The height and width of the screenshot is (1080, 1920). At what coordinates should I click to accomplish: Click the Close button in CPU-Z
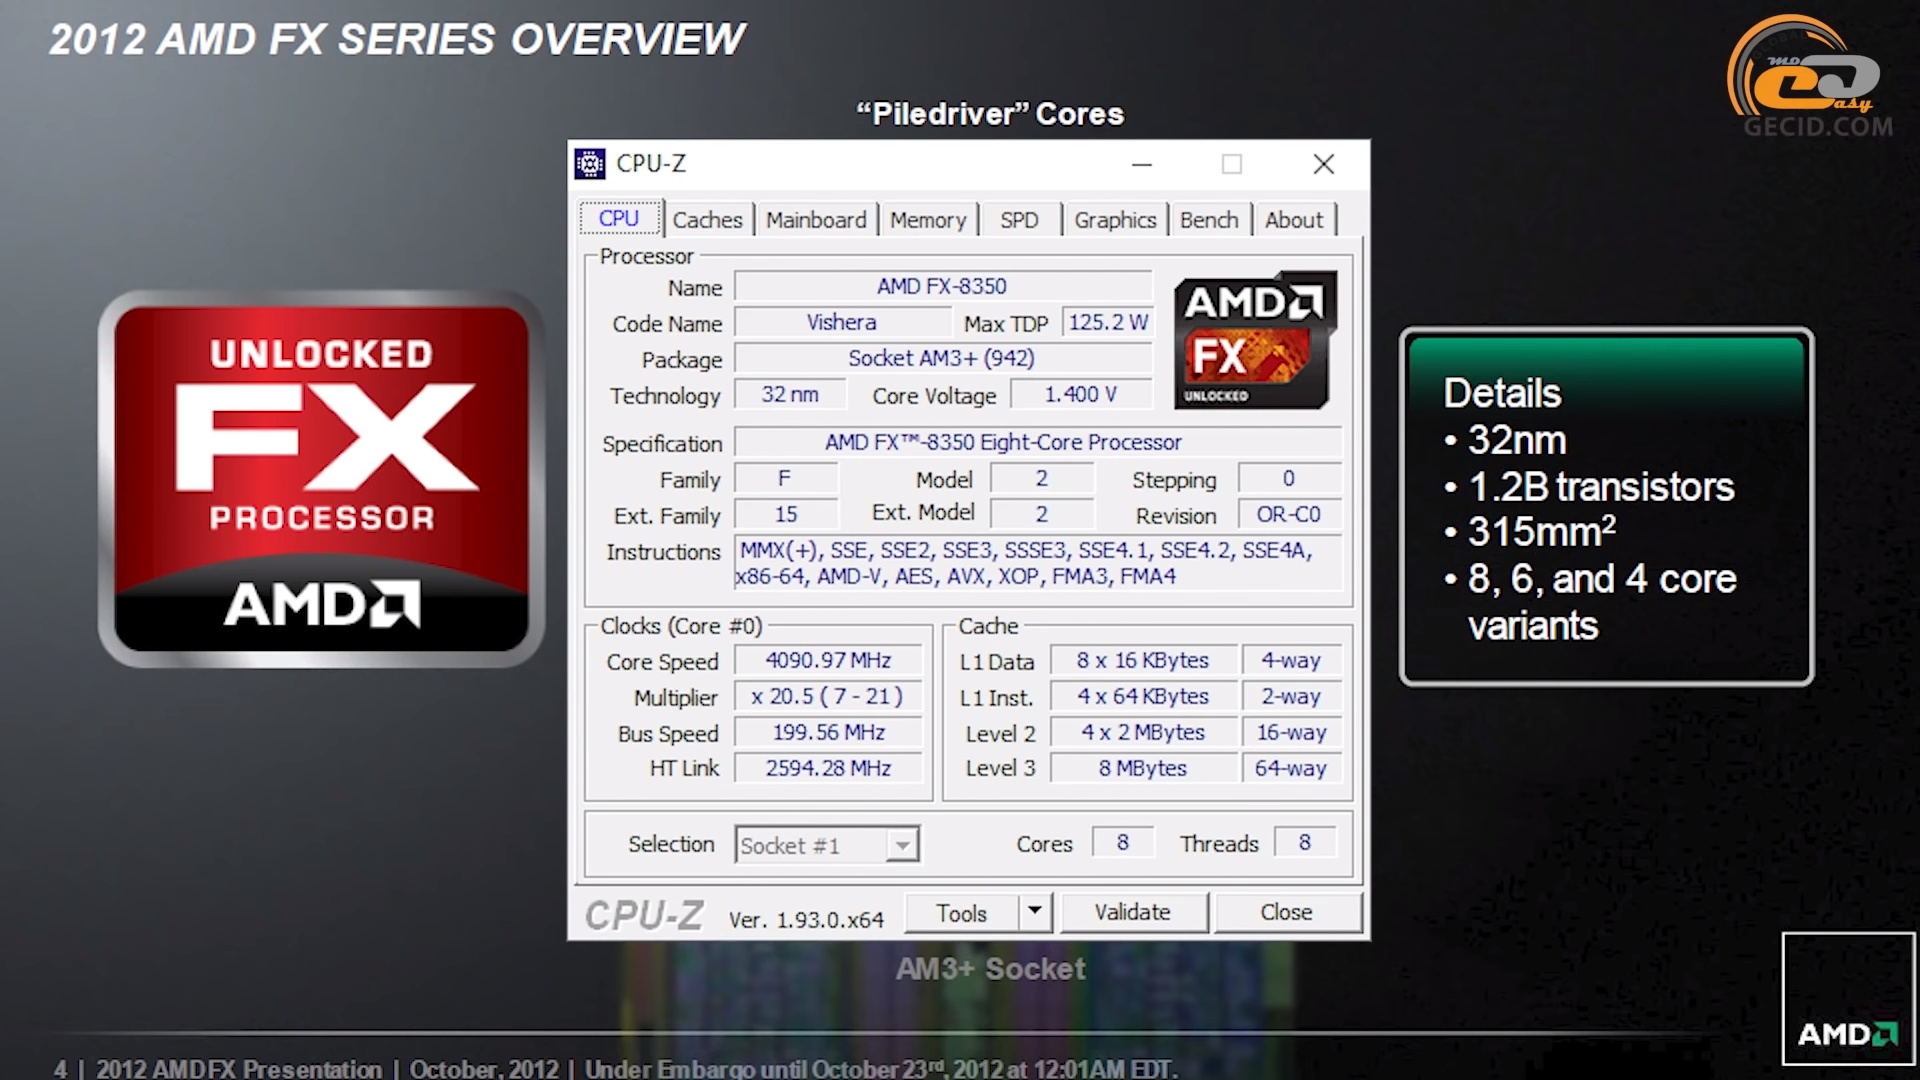coord(1286,912)
